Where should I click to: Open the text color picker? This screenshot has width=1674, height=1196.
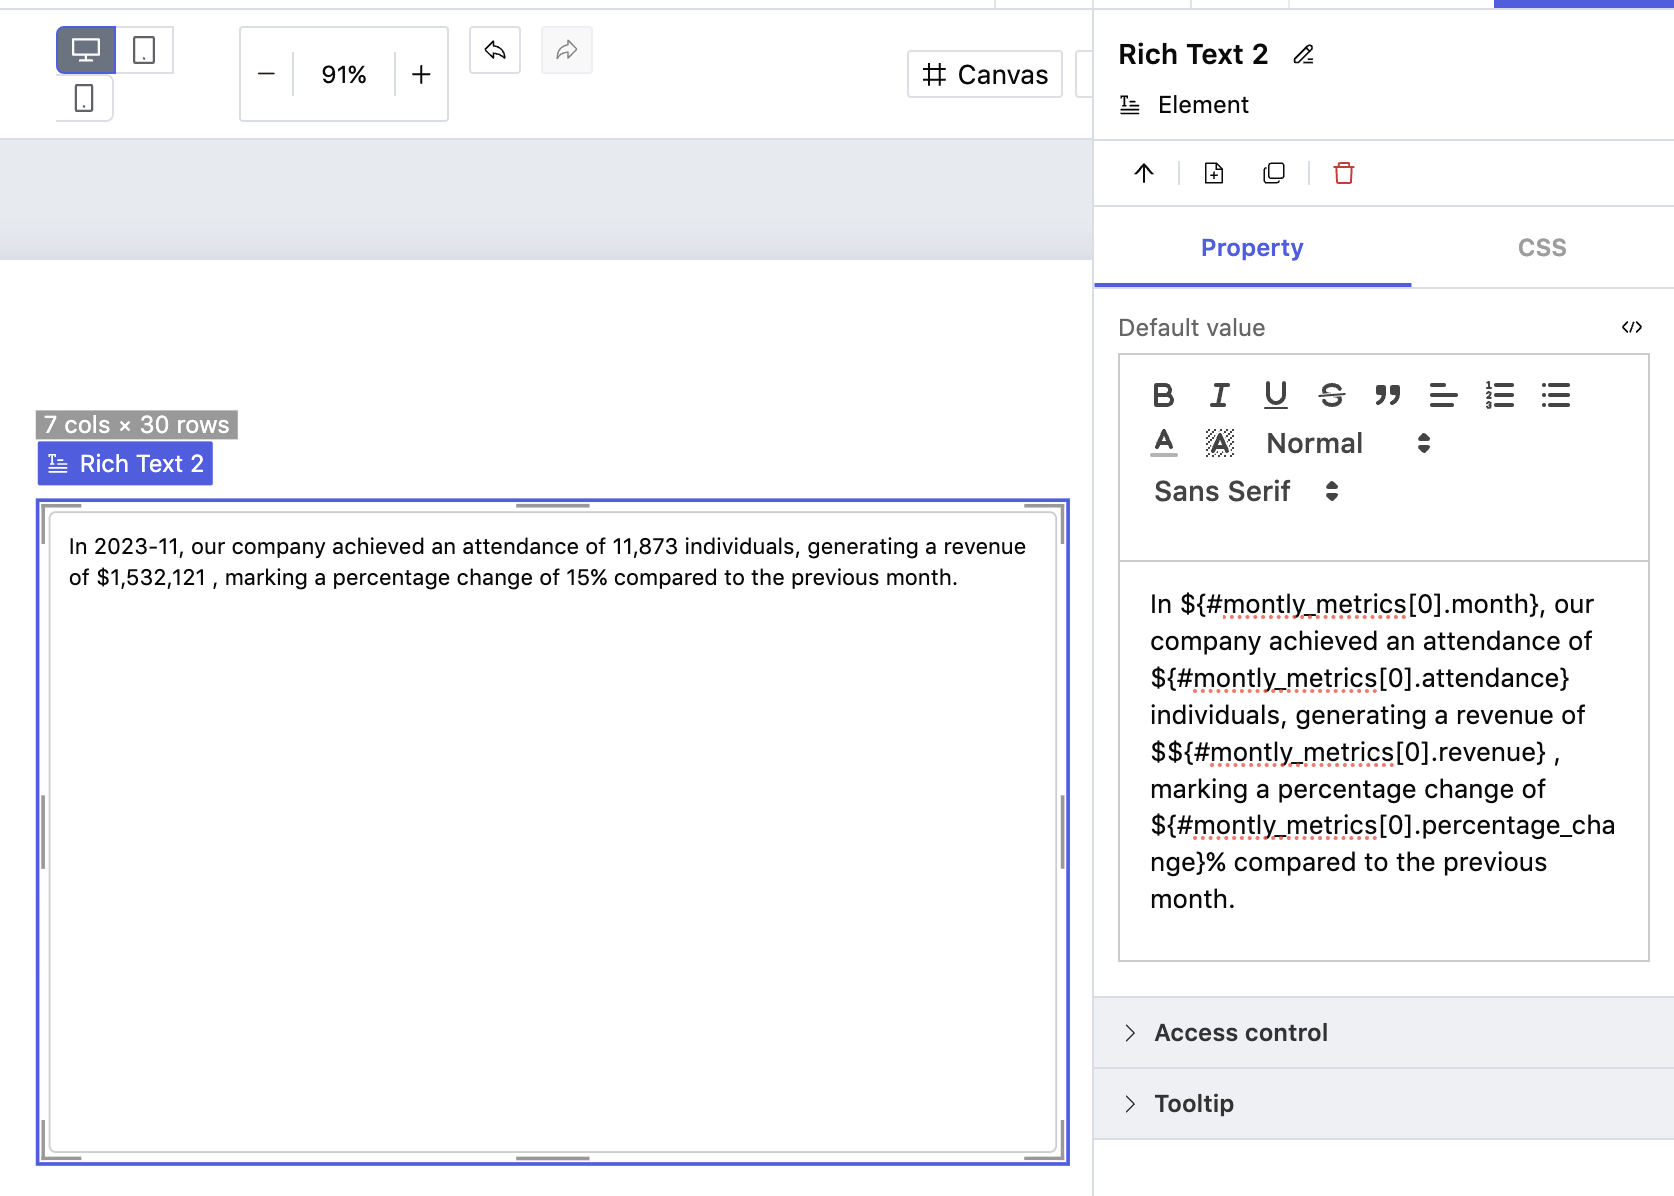1163,443
